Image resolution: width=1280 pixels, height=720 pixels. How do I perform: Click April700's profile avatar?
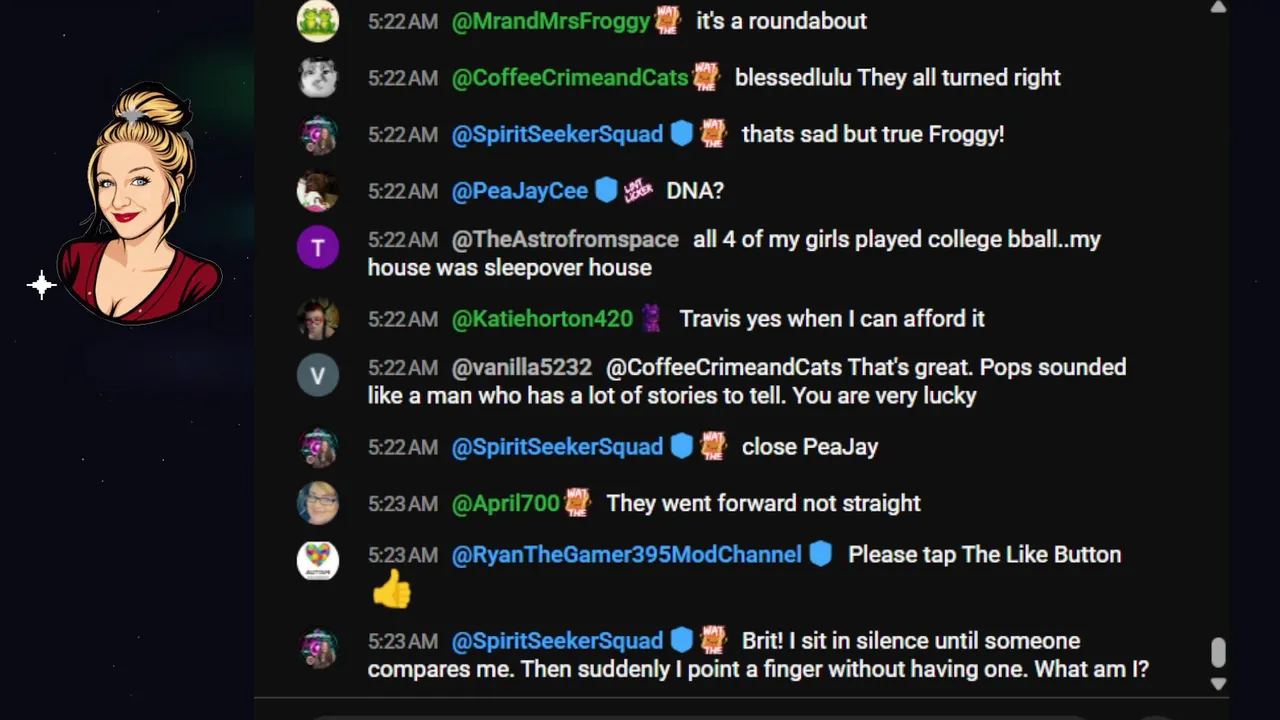(318, 503)
